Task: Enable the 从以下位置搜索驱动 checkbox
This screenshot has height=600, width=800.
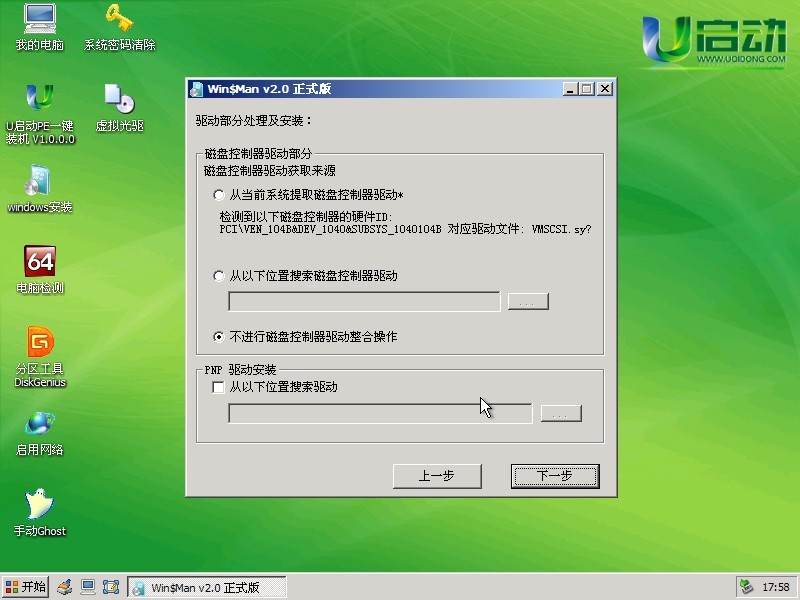Action: tap(218, 387)
